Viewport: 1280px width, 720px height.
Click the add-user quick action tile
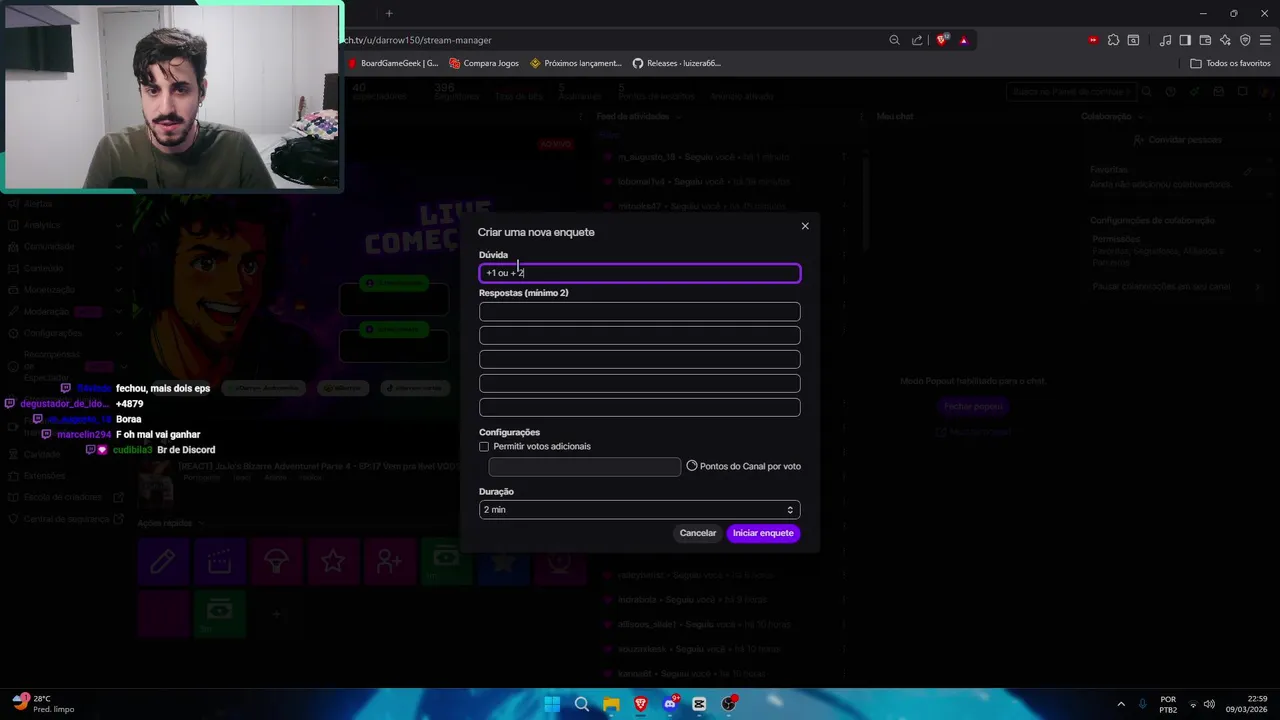pos(390,562)
